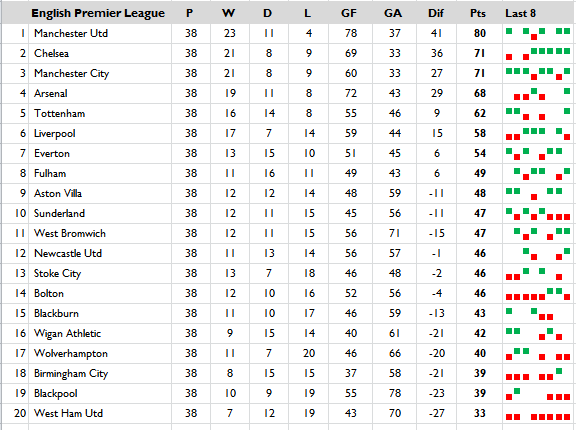Select the Last 8 column header
The width and height of the screenshot is (576, 430).
(539, 13)
